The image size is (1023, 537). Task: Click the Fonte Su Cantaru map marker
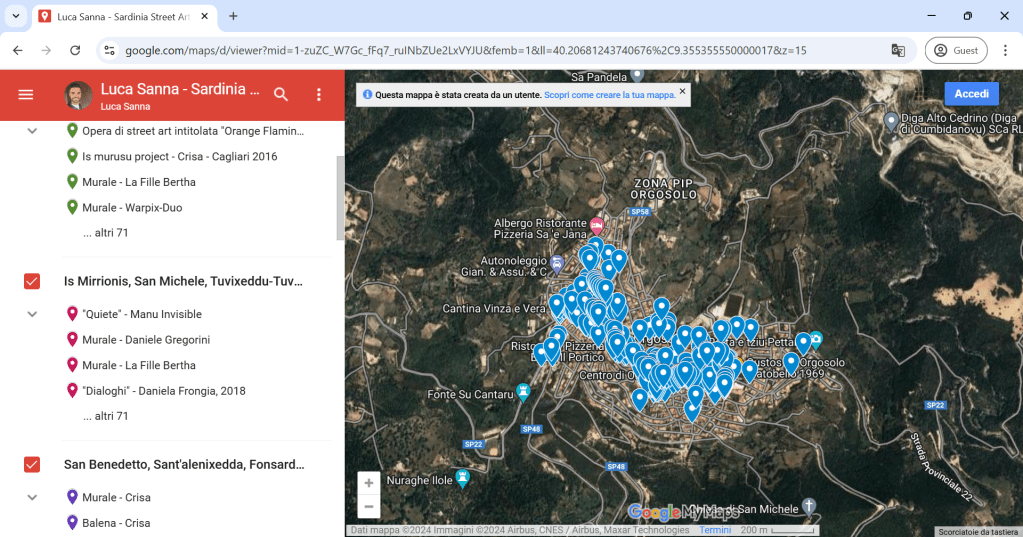pyautogui.click(x=522, y=390)
